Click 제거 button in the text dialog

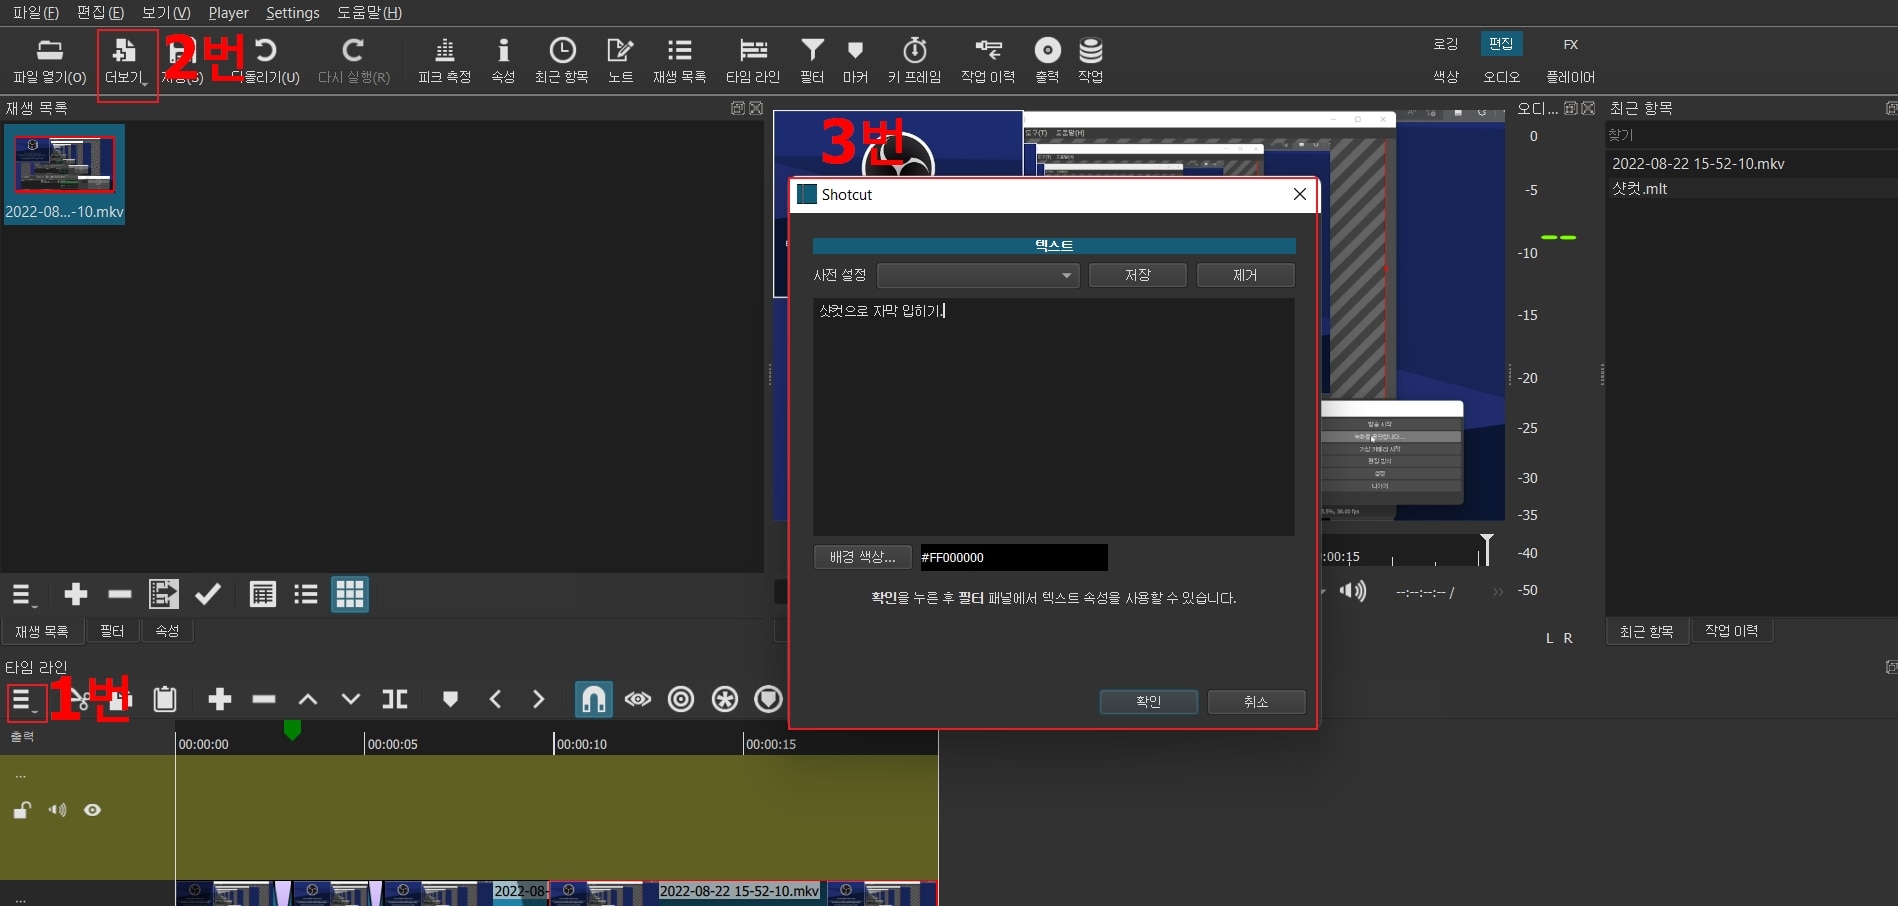coord(1246,275)
